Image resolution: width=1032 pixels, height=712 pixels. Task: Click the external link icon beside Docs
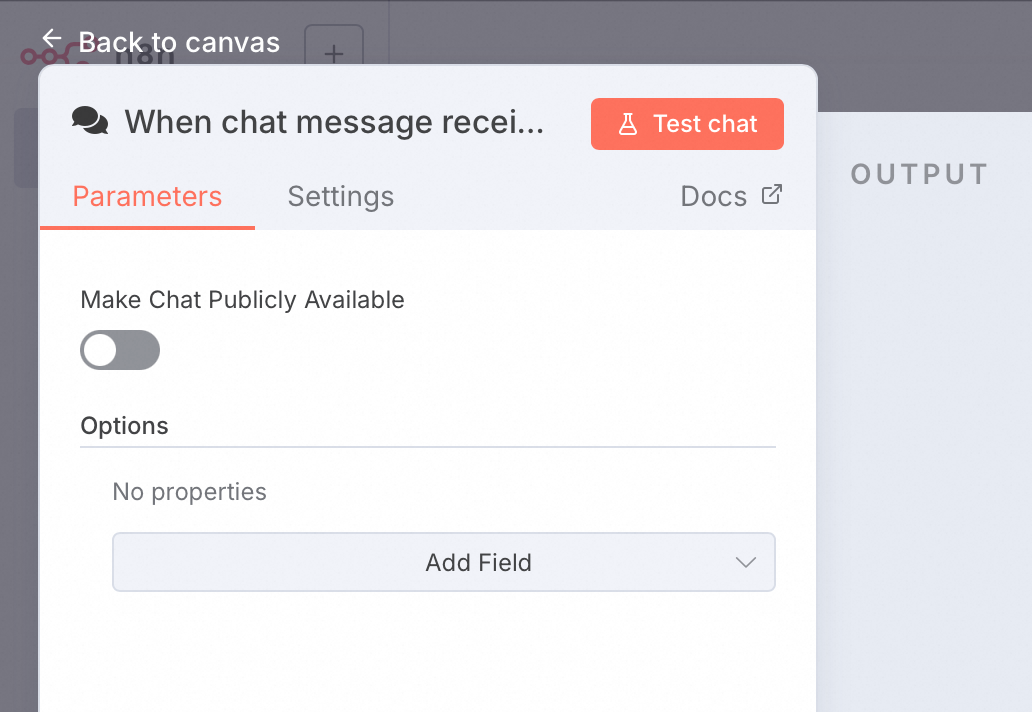tap(771, 194)
